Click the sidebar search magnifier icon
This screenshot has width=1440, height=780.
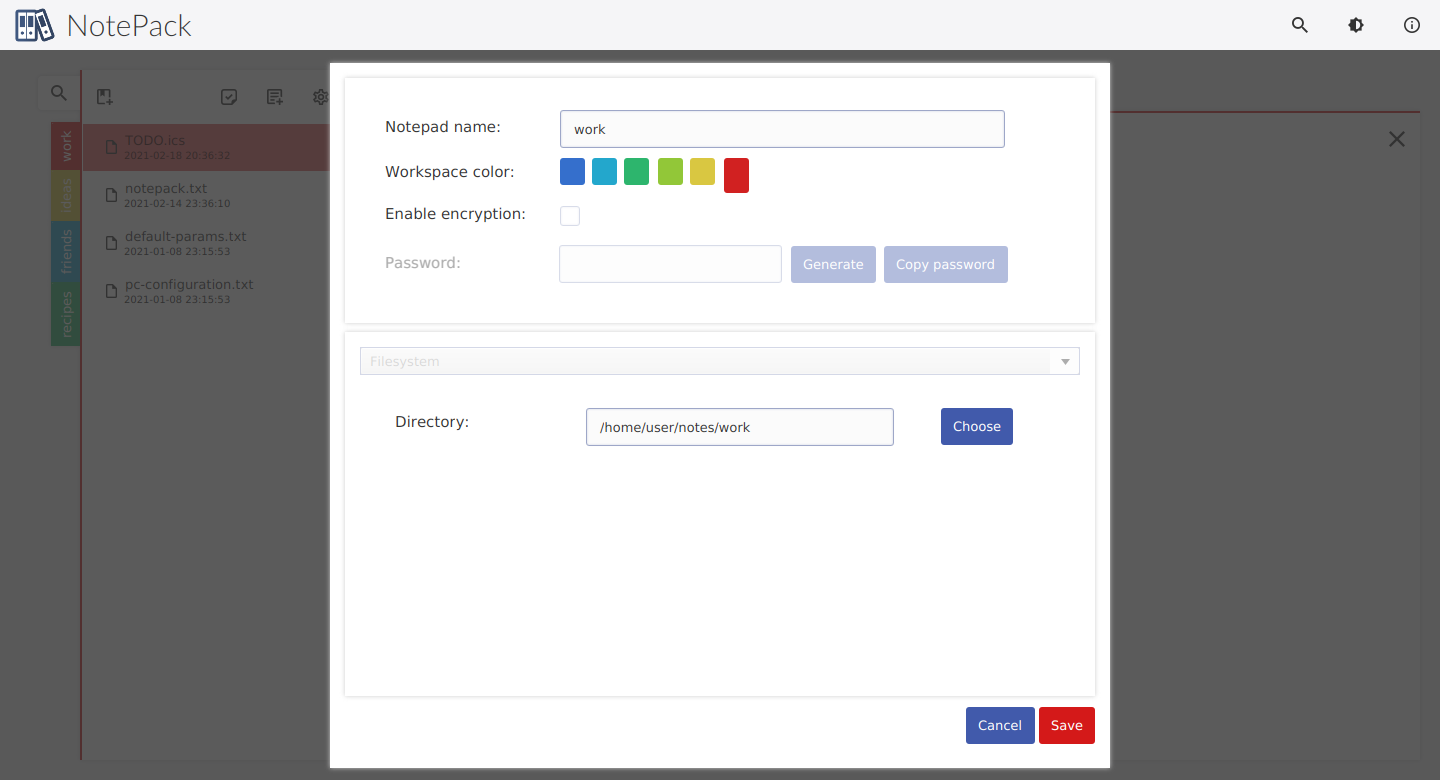point(59,93)
